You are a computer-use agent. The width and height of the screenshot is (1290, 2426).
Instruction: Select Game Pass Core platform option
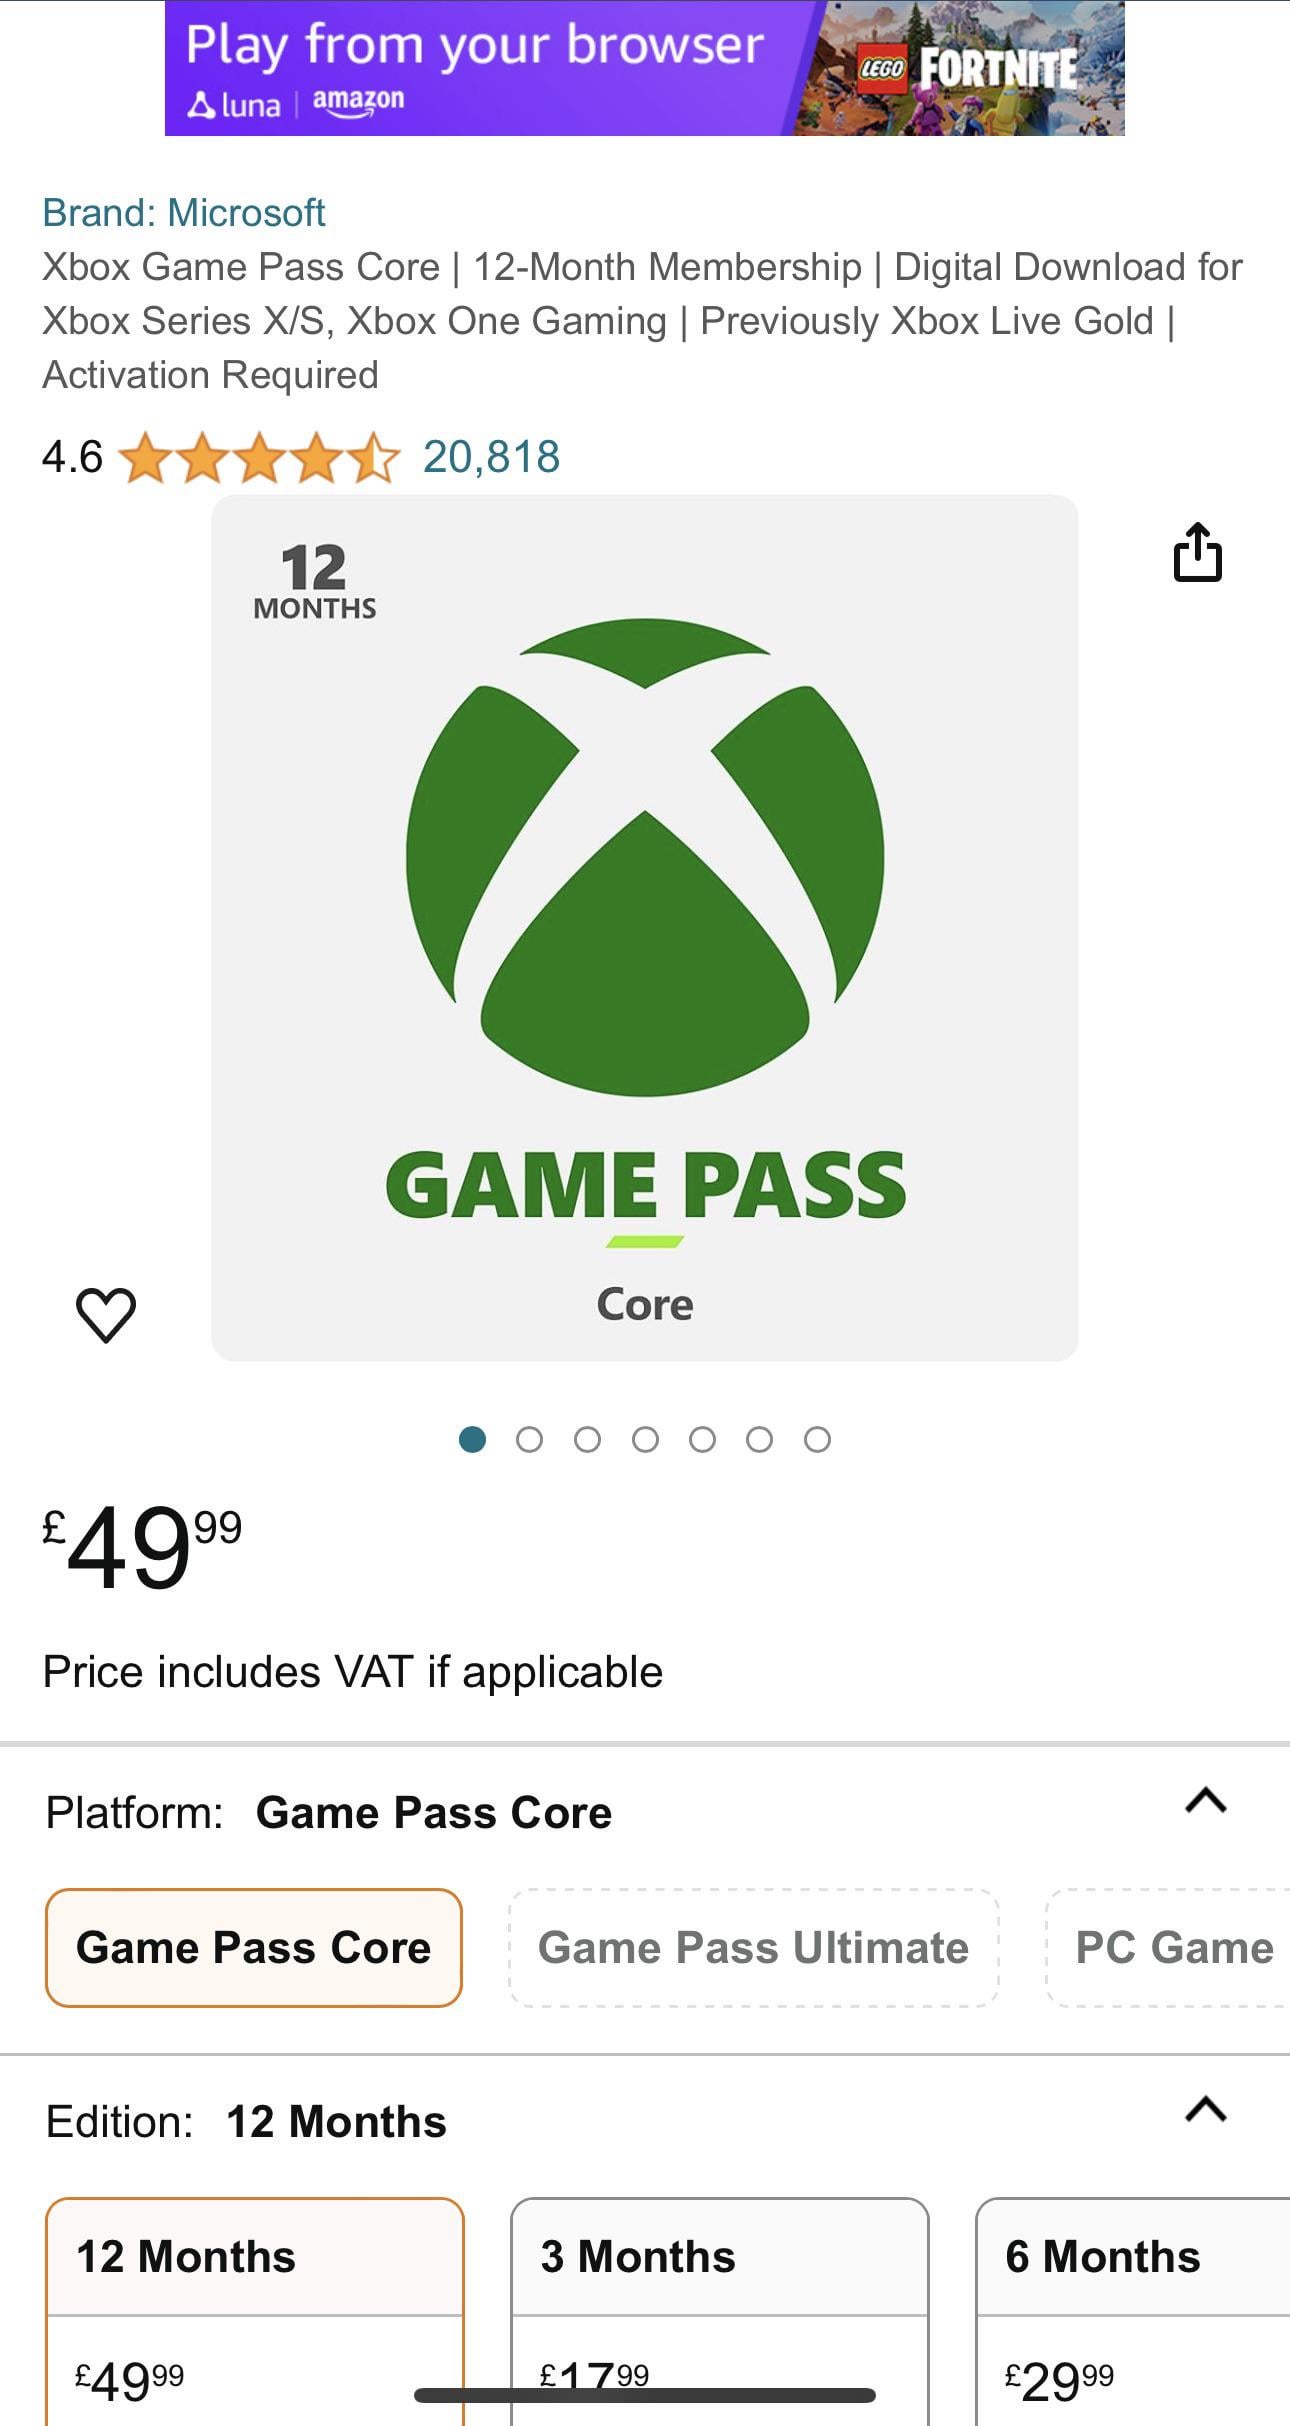click(x=254, y=1947)
